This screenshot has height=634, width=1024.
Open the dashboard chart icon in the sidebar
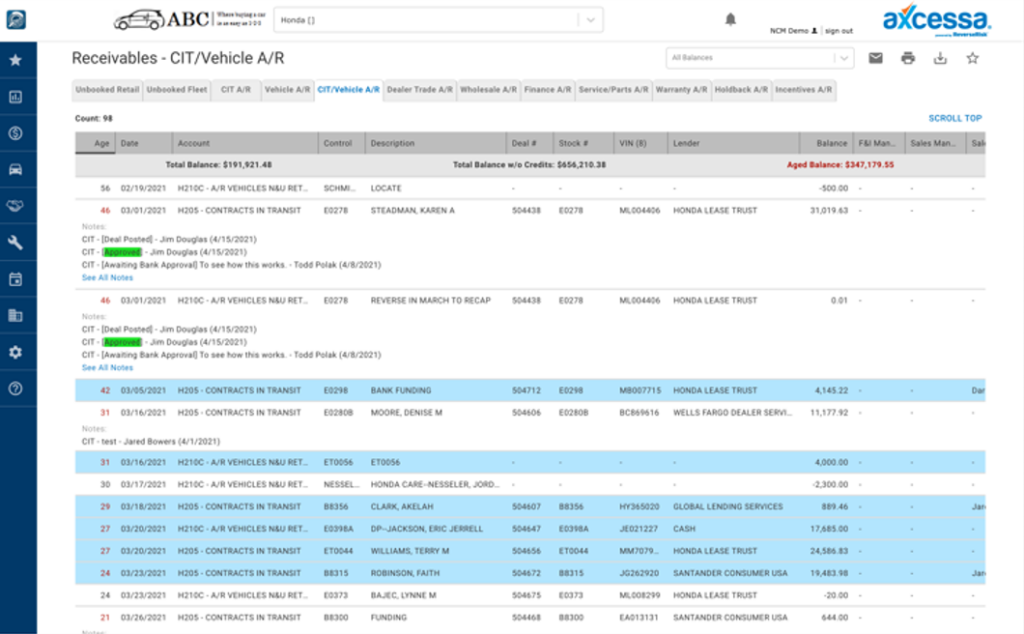coord(16,97)
